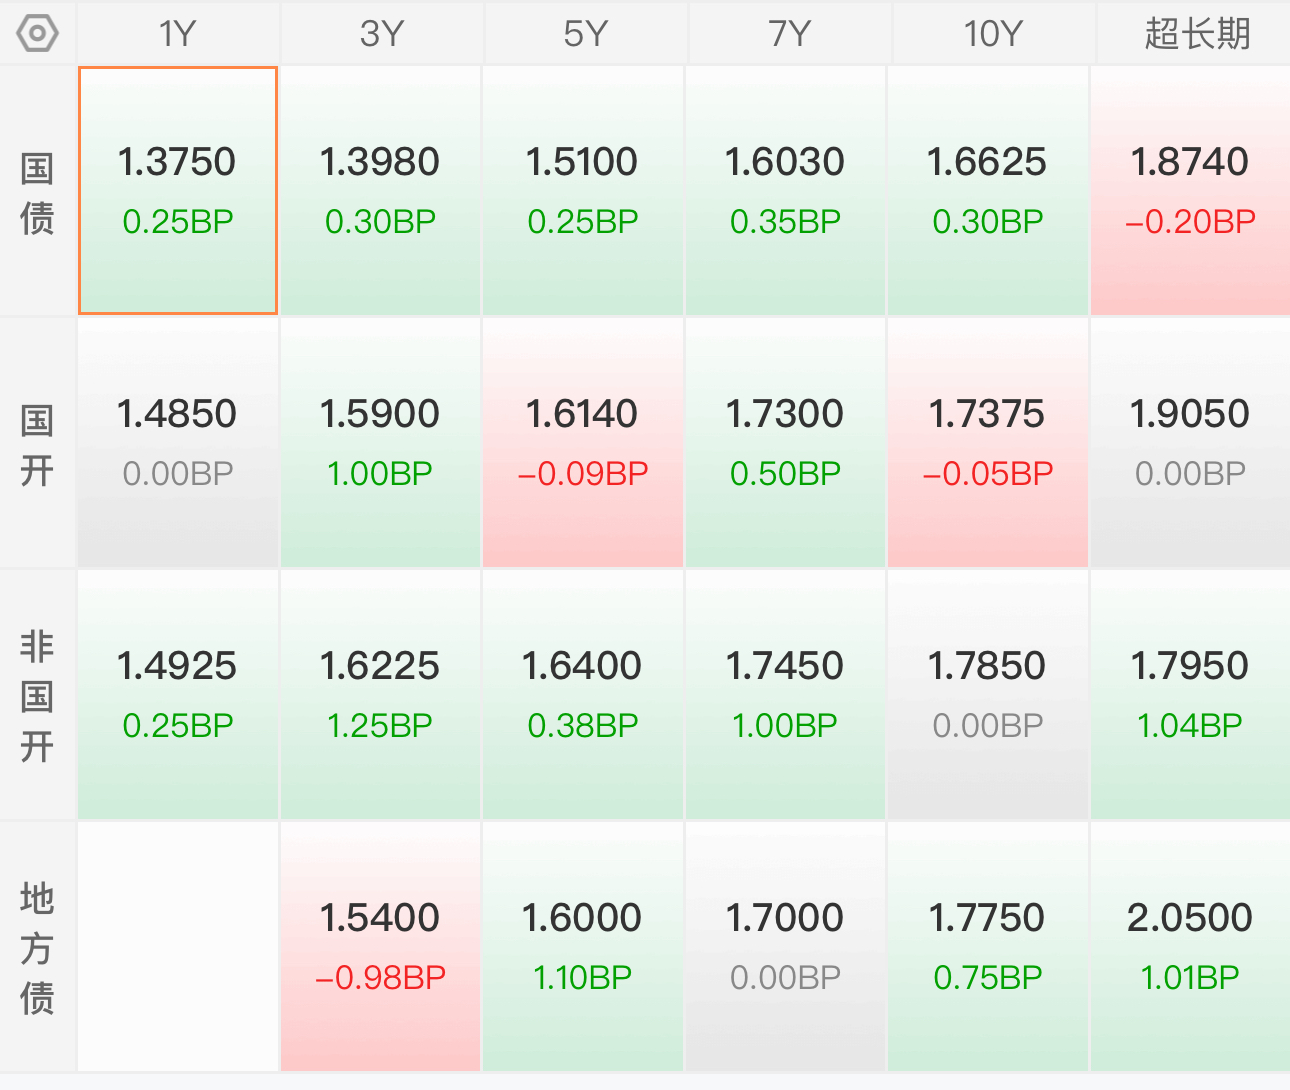
Task: Select 国开 10Y cell showing 1.7375
Action: [987, 443]
